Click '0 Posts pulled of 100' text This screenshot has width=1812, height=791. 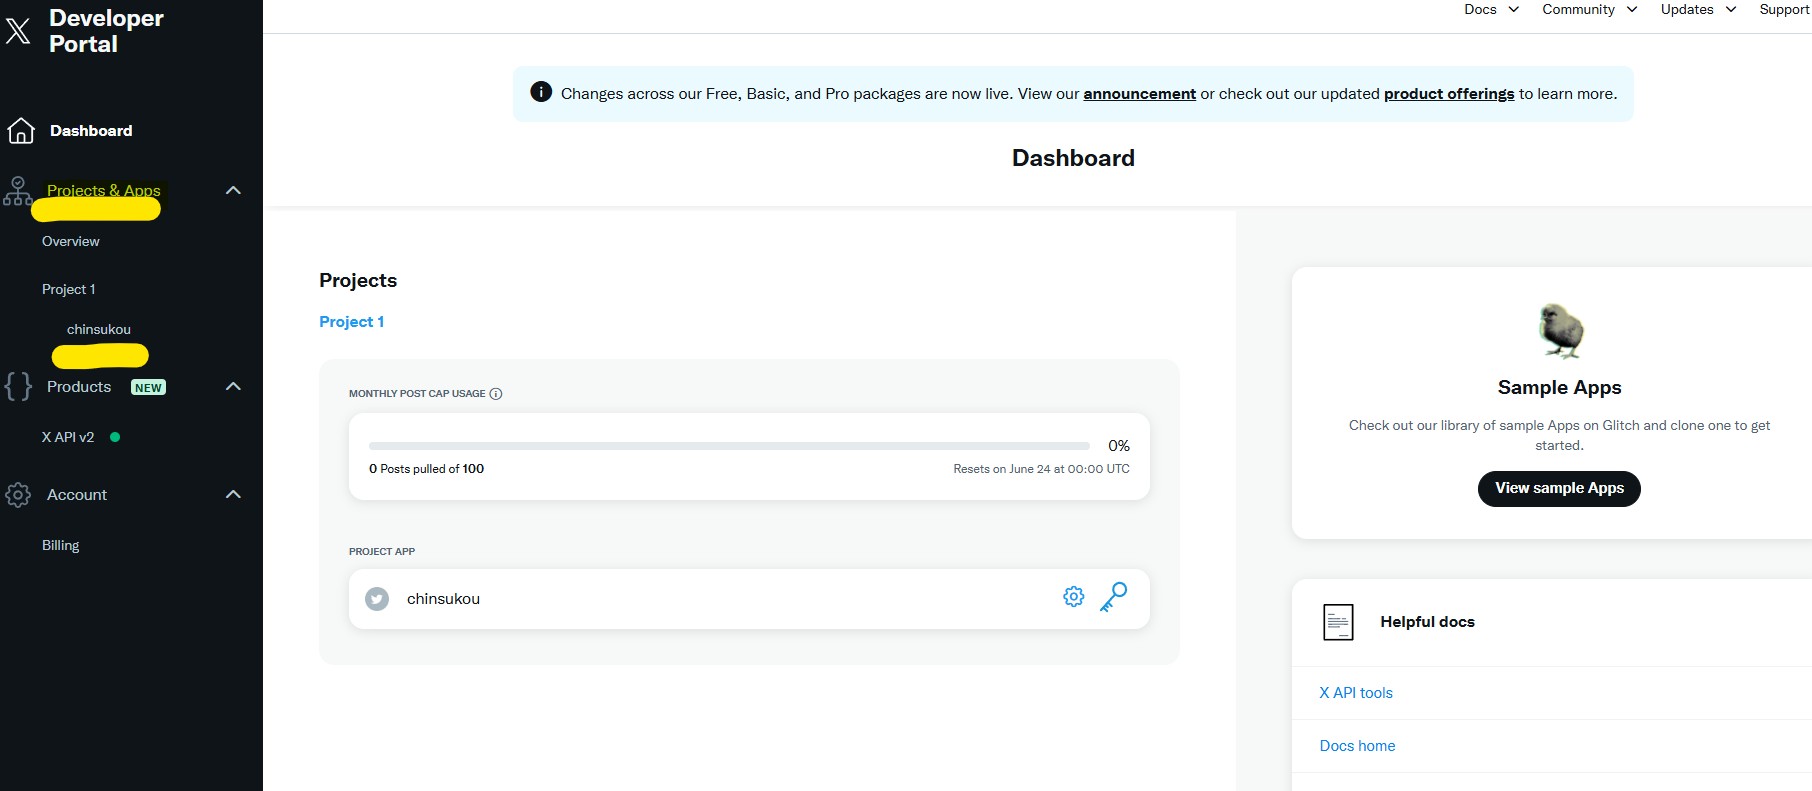pos(426,469)
